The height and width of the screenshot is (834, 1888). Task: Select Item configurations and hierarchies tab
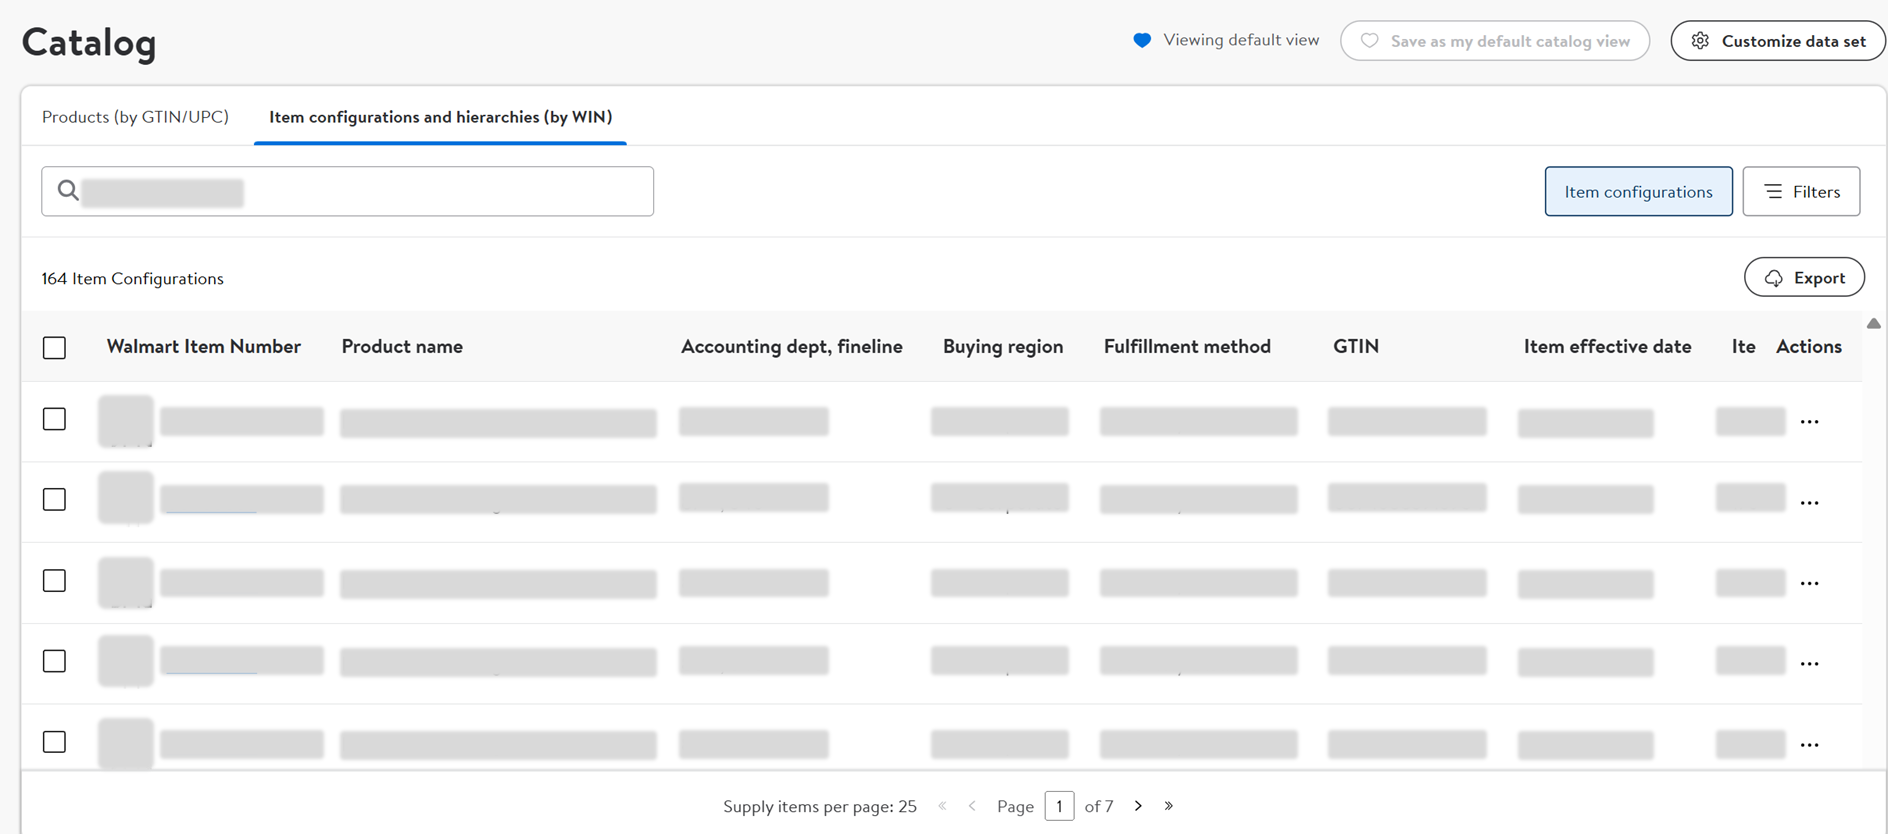440,117
